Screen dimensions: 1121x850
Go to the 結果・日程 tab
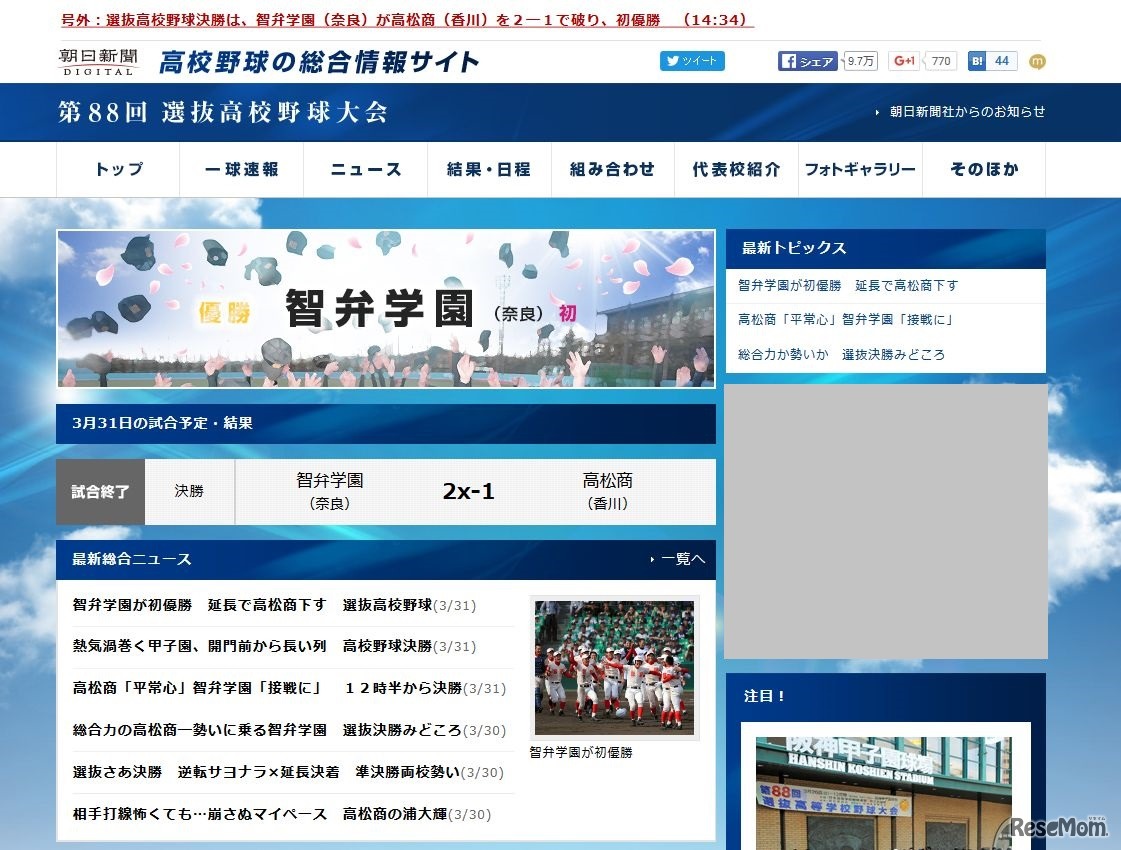point(489,170)
